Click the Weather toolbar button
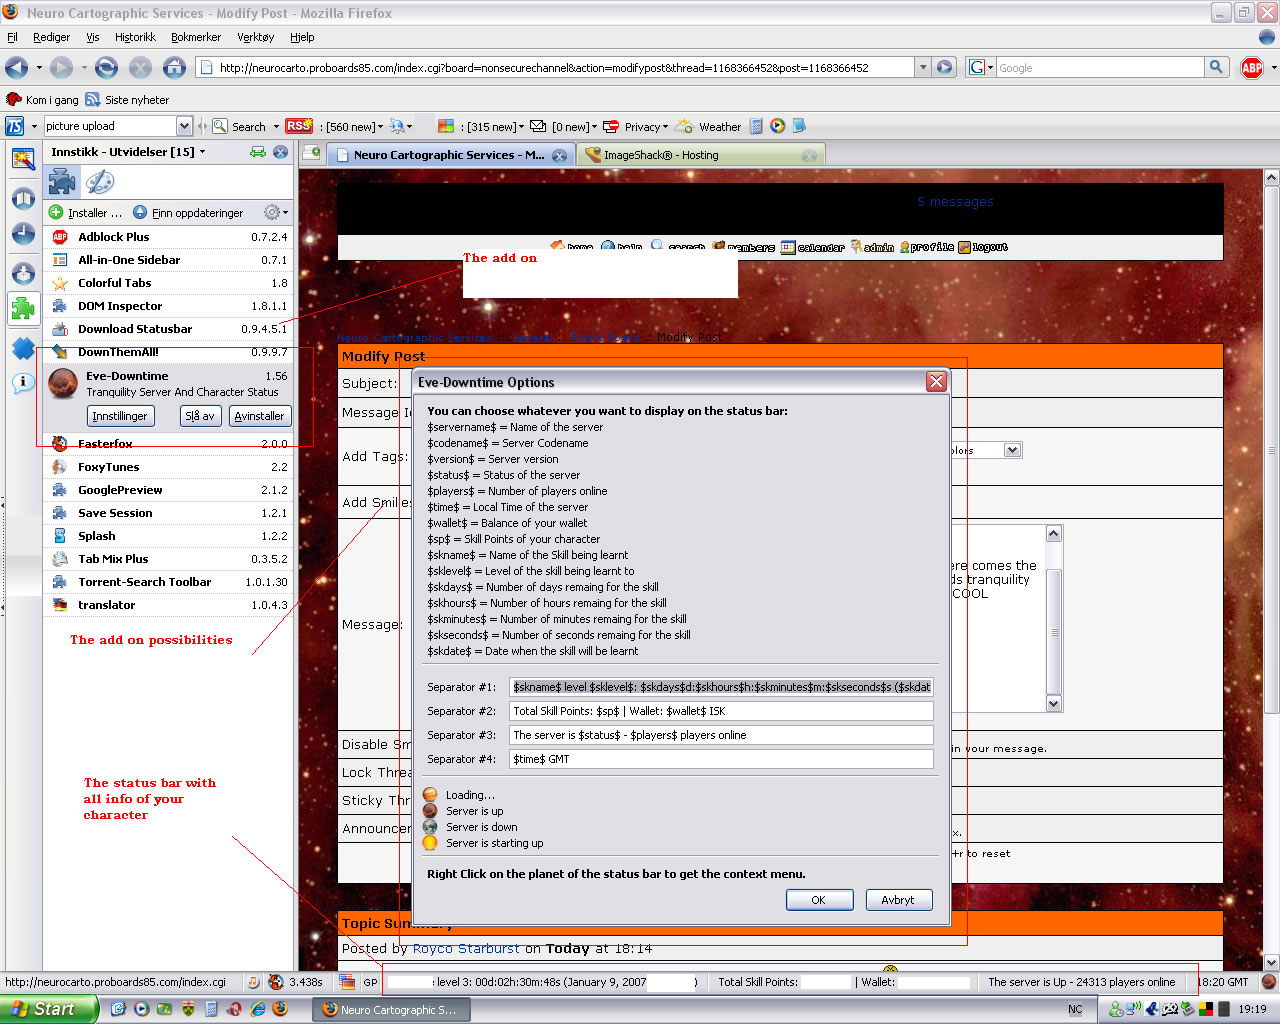This screenshot has height=1024, width=1280. (708, 127)
